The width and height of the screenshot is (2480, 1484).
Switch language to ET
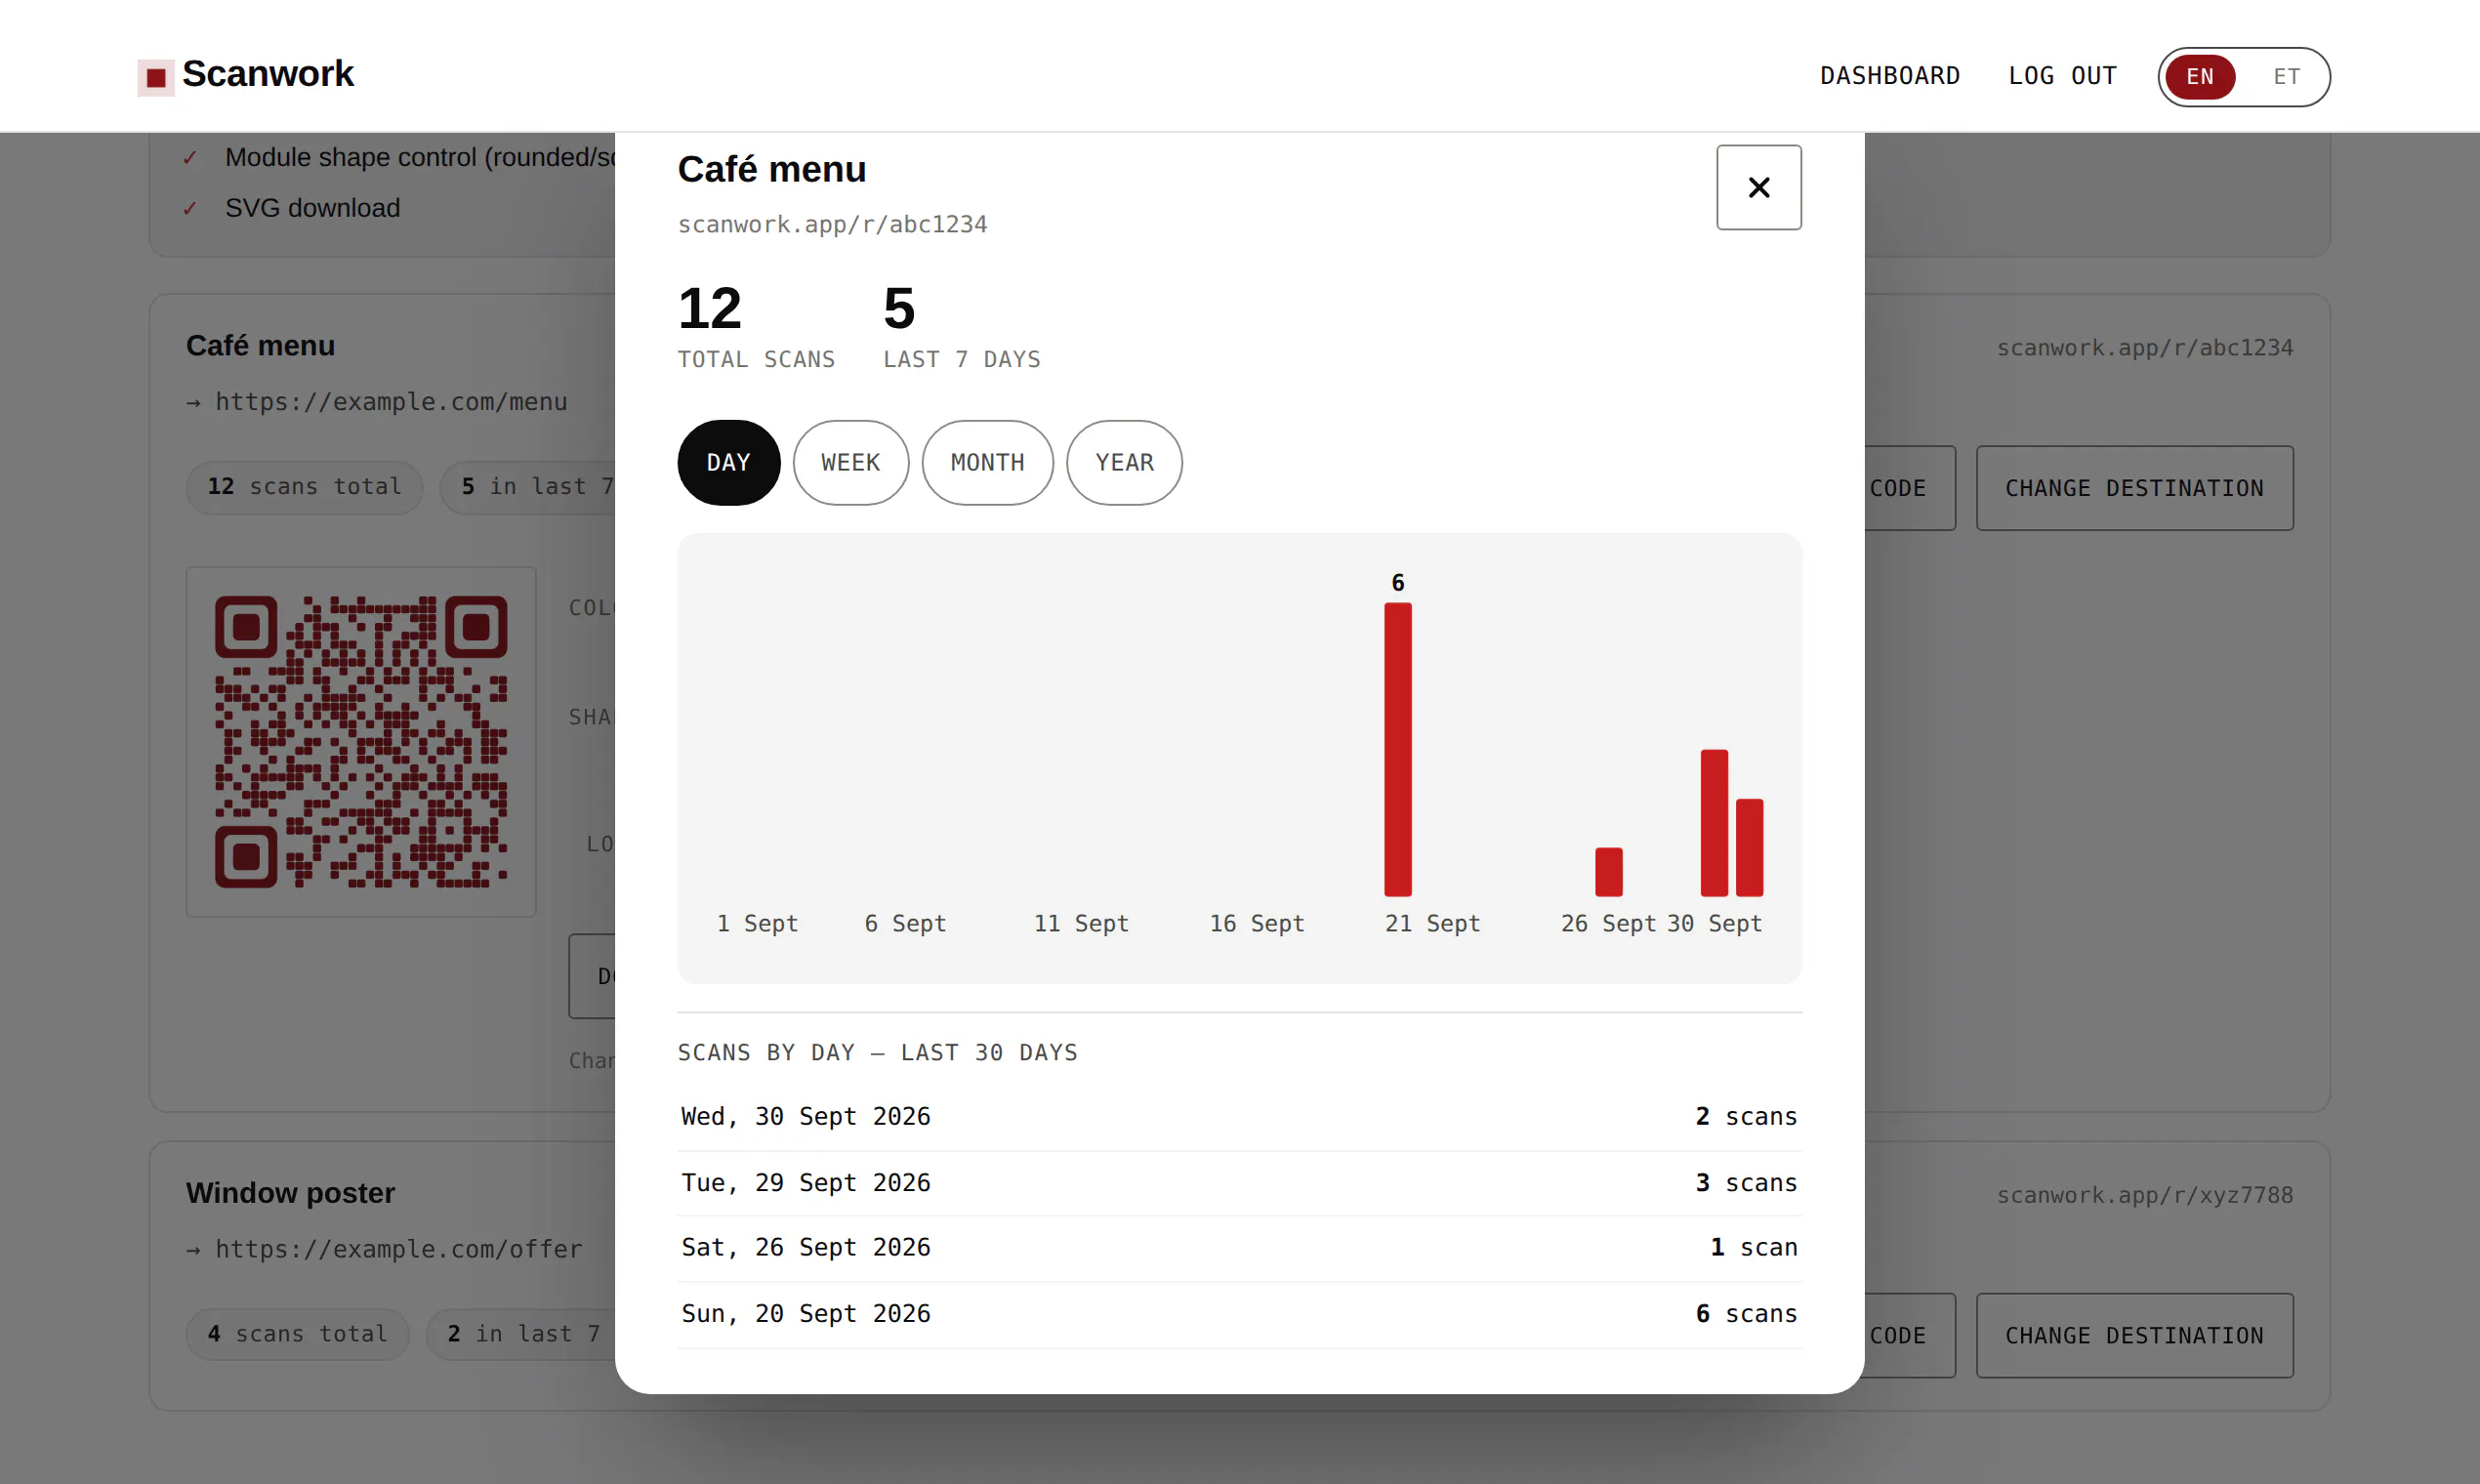[x=2286, y=77]
